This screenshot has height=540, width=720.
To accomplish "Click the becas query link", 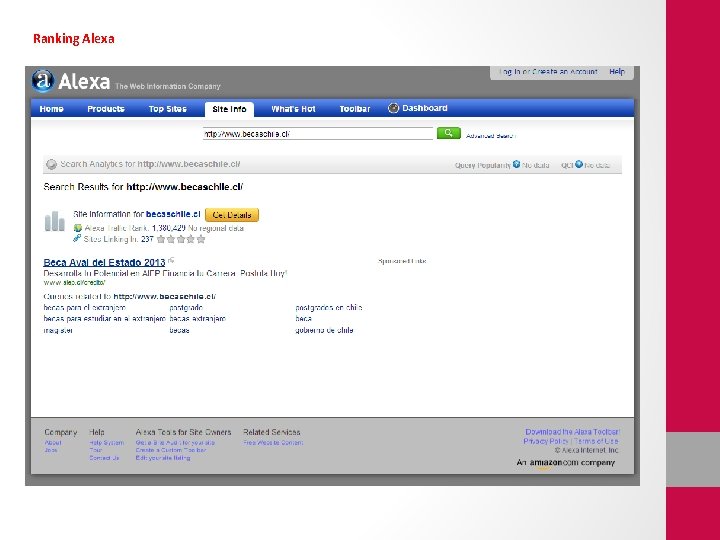I will pos(179,330).
